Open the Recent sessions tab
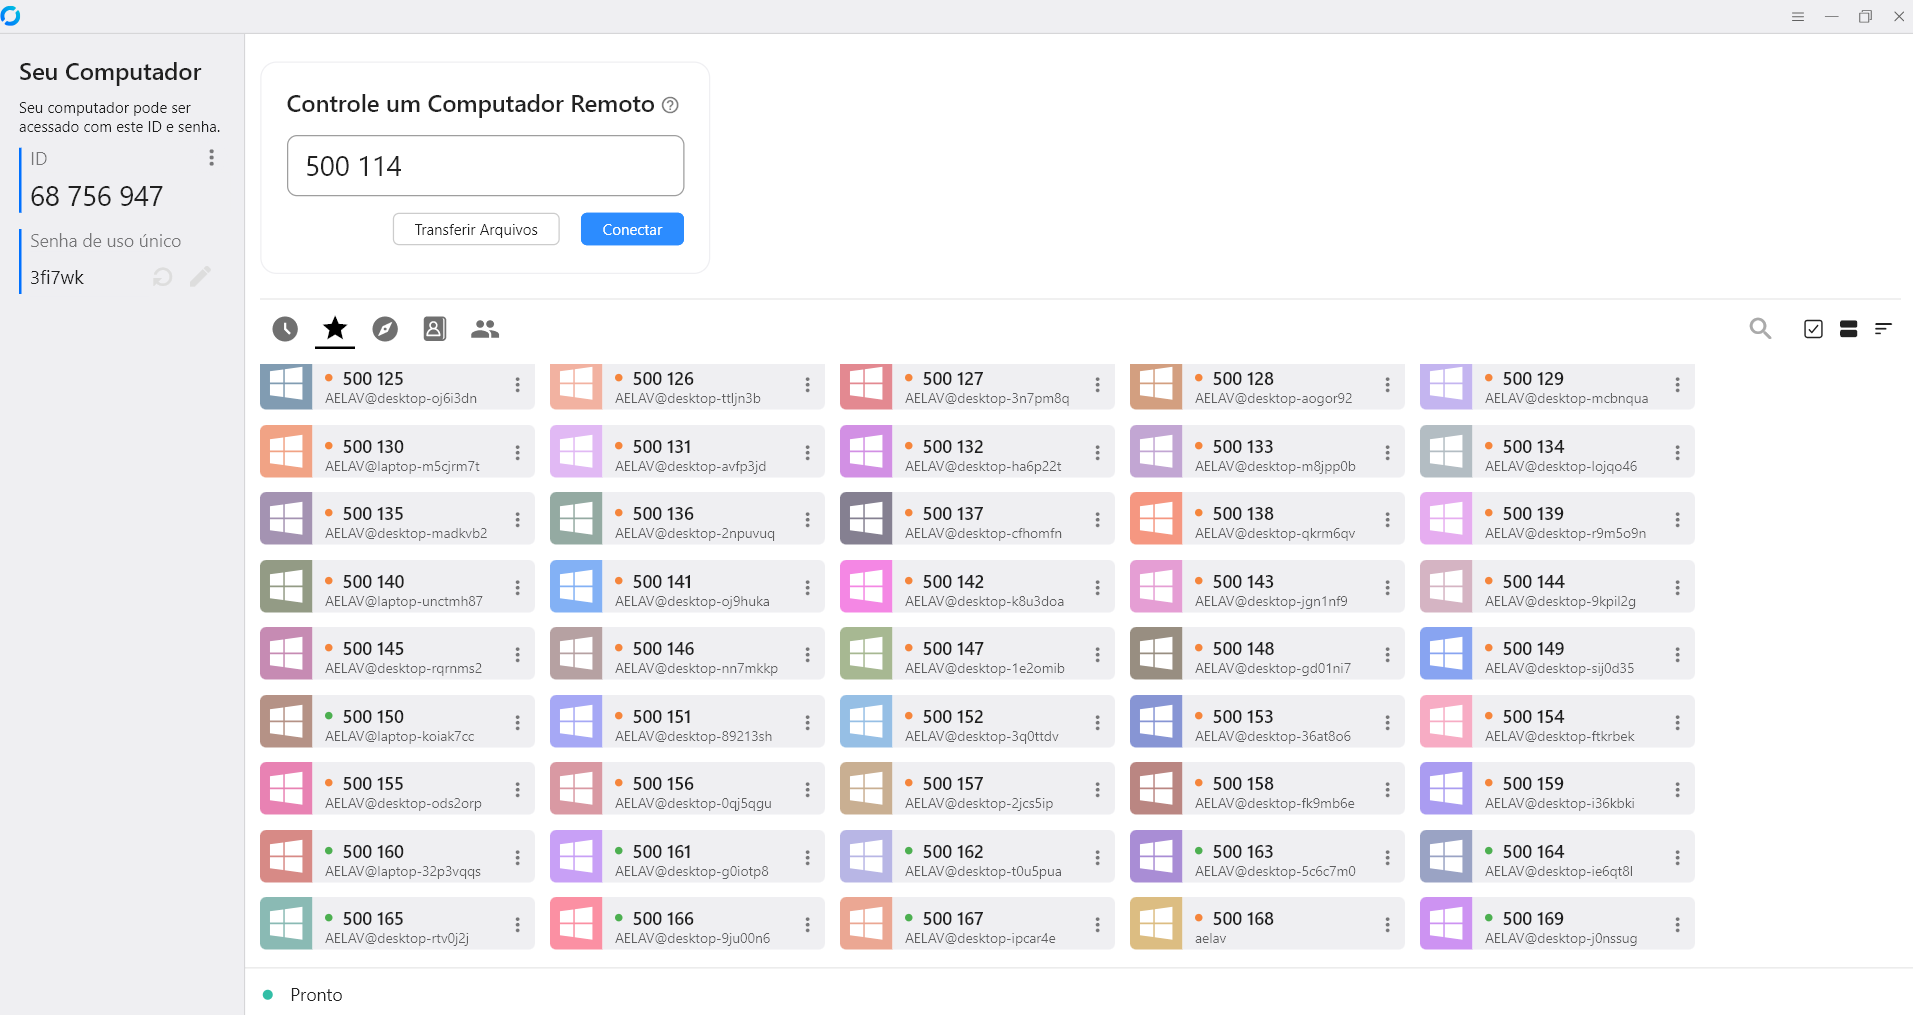 pyautogui.click(x=285, y=329)
